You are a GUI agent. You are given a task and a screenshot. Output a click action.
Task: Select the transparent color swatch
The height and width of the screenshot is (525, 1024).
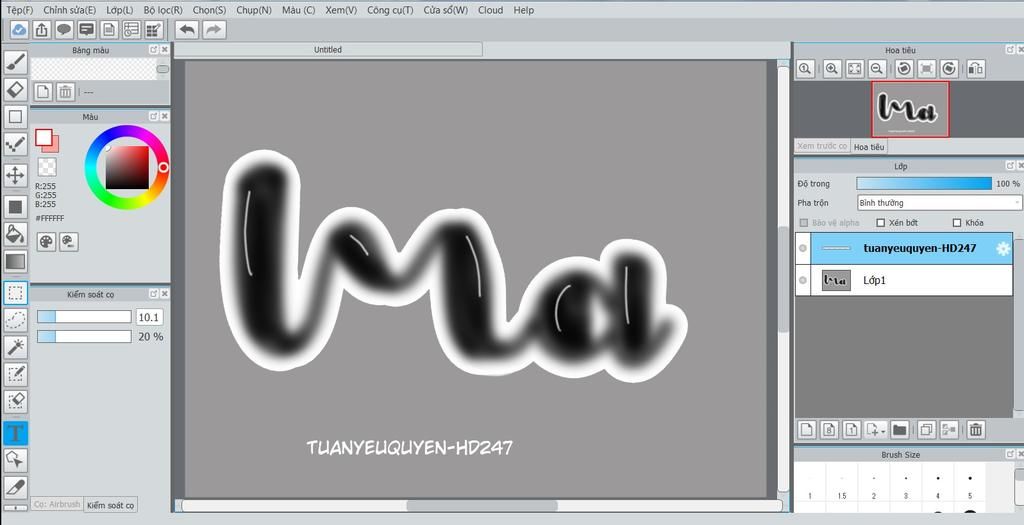tap(46, 167)
